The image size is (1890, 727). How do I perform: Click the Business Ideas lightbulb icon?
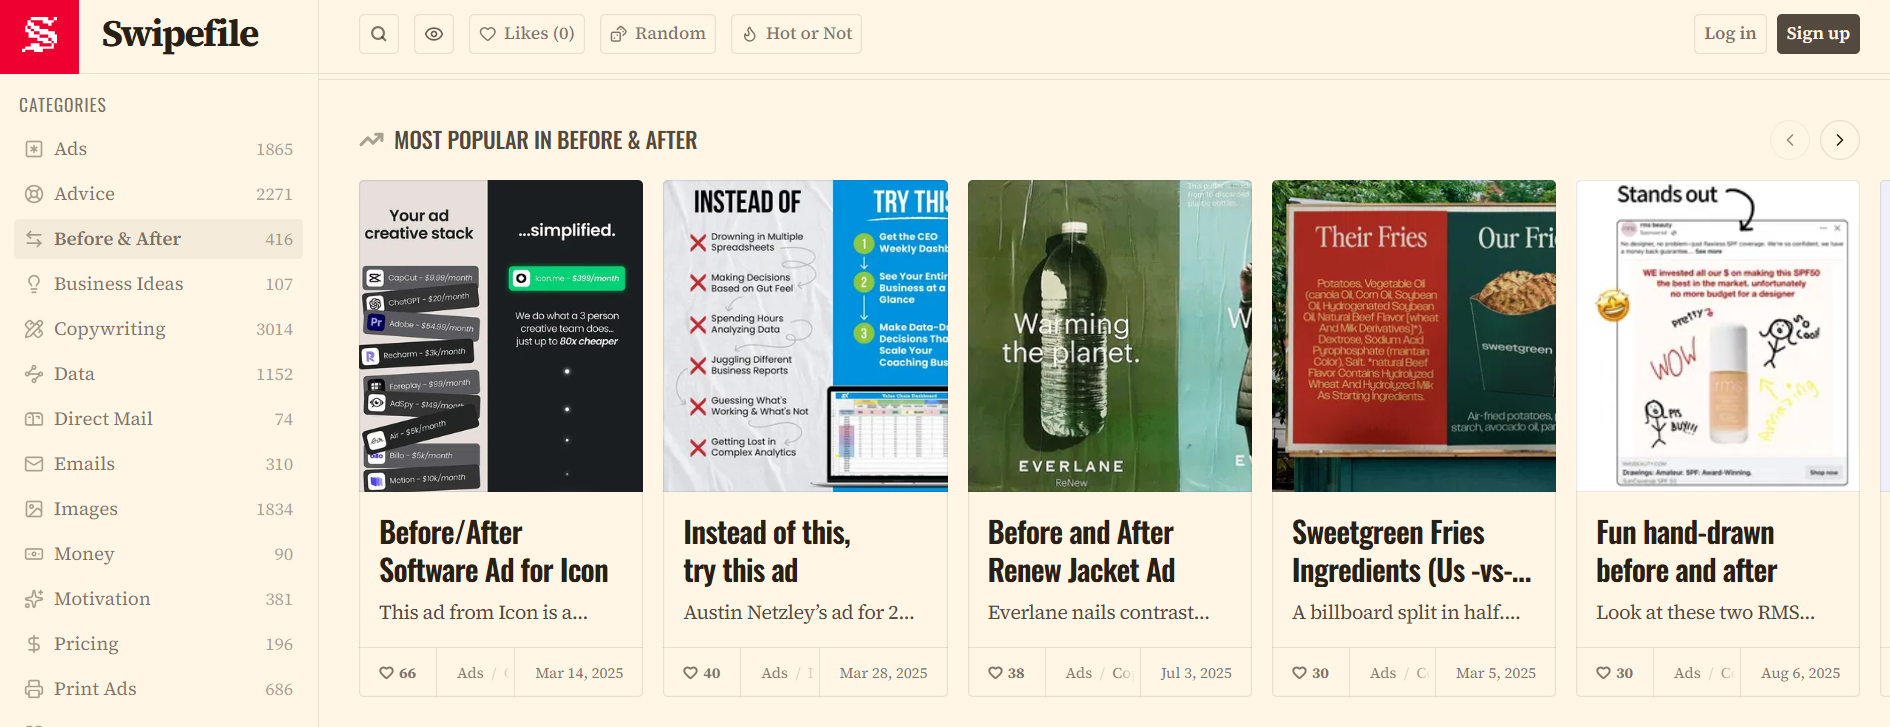(x=34, y=284)
